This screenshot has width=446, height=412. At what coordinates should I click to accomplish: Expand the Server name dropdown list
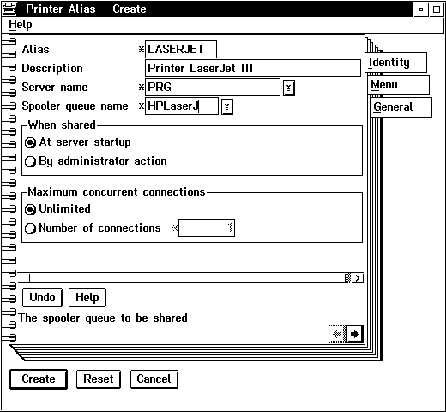click(x=289, y=88)
